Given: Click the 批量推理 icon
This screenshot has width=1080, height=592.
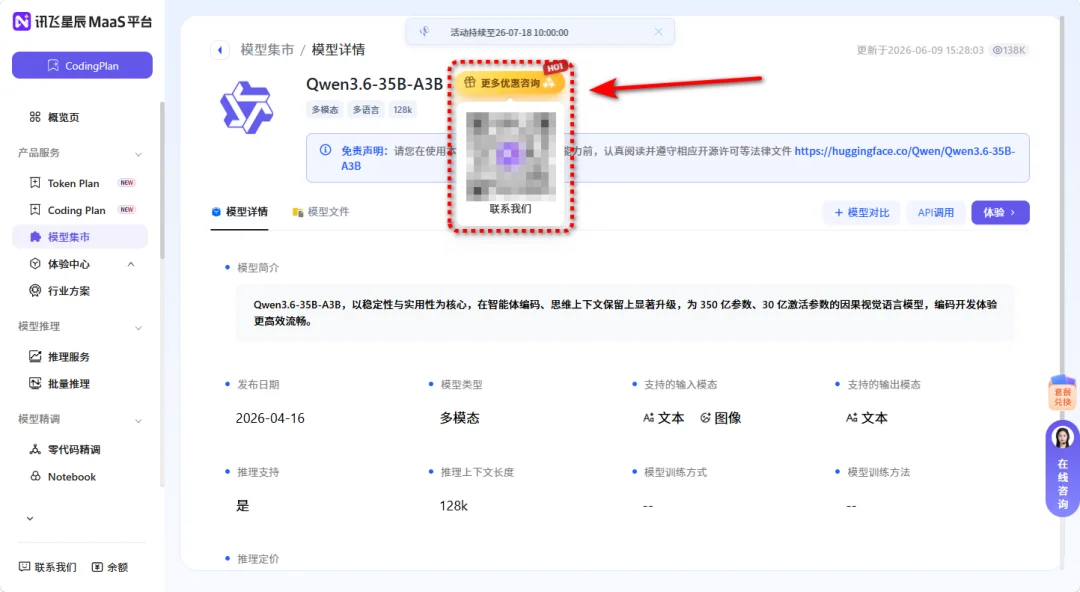Looking at the screenshot, I should pos(35,383).
